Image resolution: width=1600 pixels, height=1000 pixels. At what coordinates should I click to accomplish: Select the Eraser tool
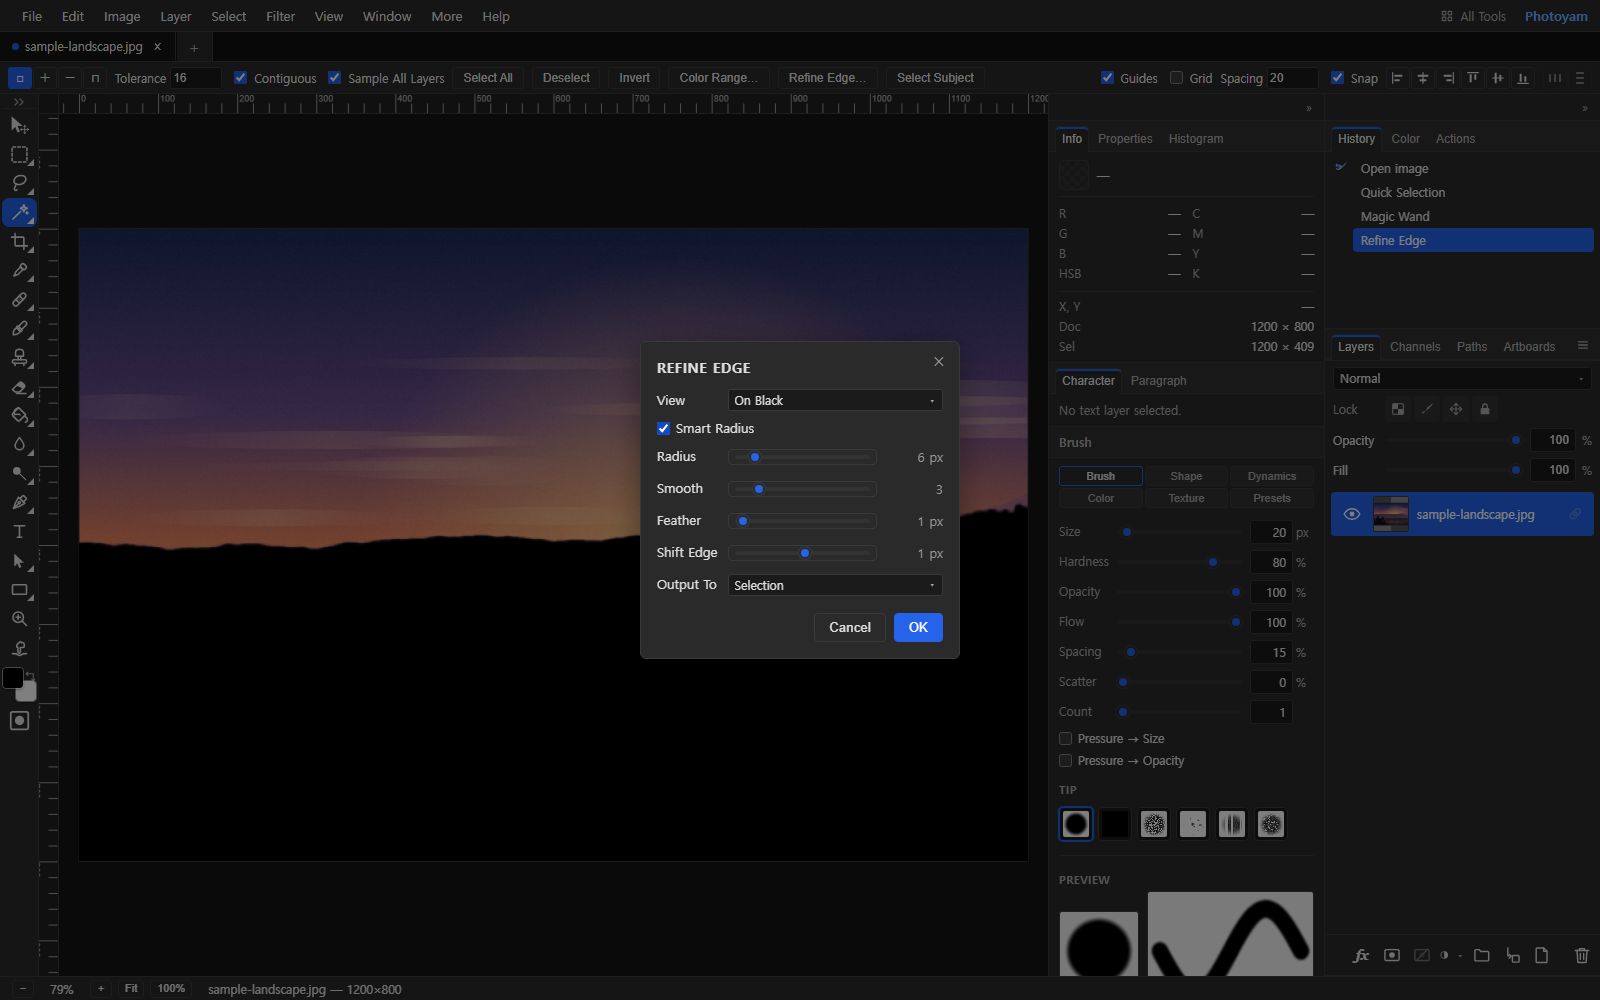click(x=19, y=386)
